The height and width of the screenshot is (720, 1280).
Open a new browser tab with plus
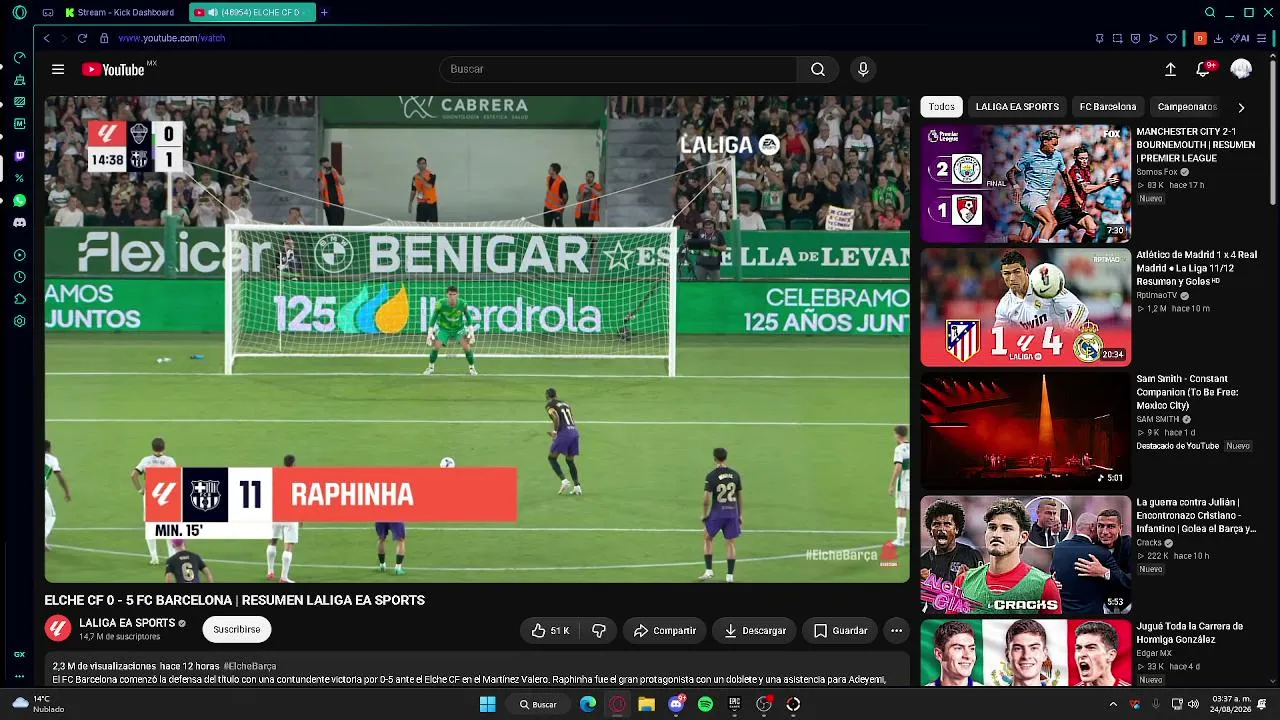[324, 12]
